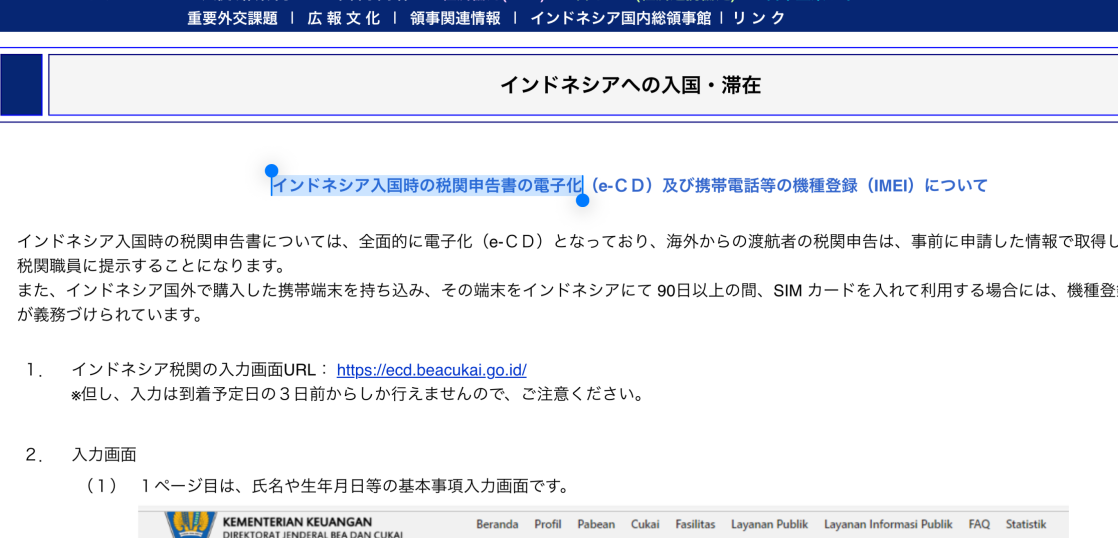The height and width of the screenshot is (538, 1118).
Task: Click the インドネシアへの入国・滞在 title banner
Action: [x=630, y=85]
